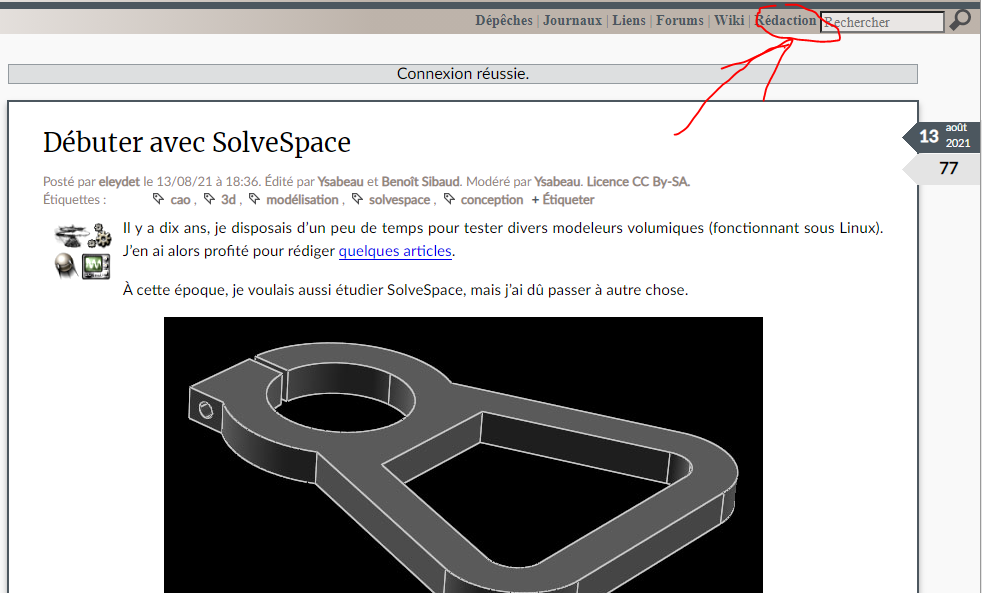Image resolution: width=982 pixels, height=593 pixels.
Task: Select the cao tag
Action: coord(180,200)
